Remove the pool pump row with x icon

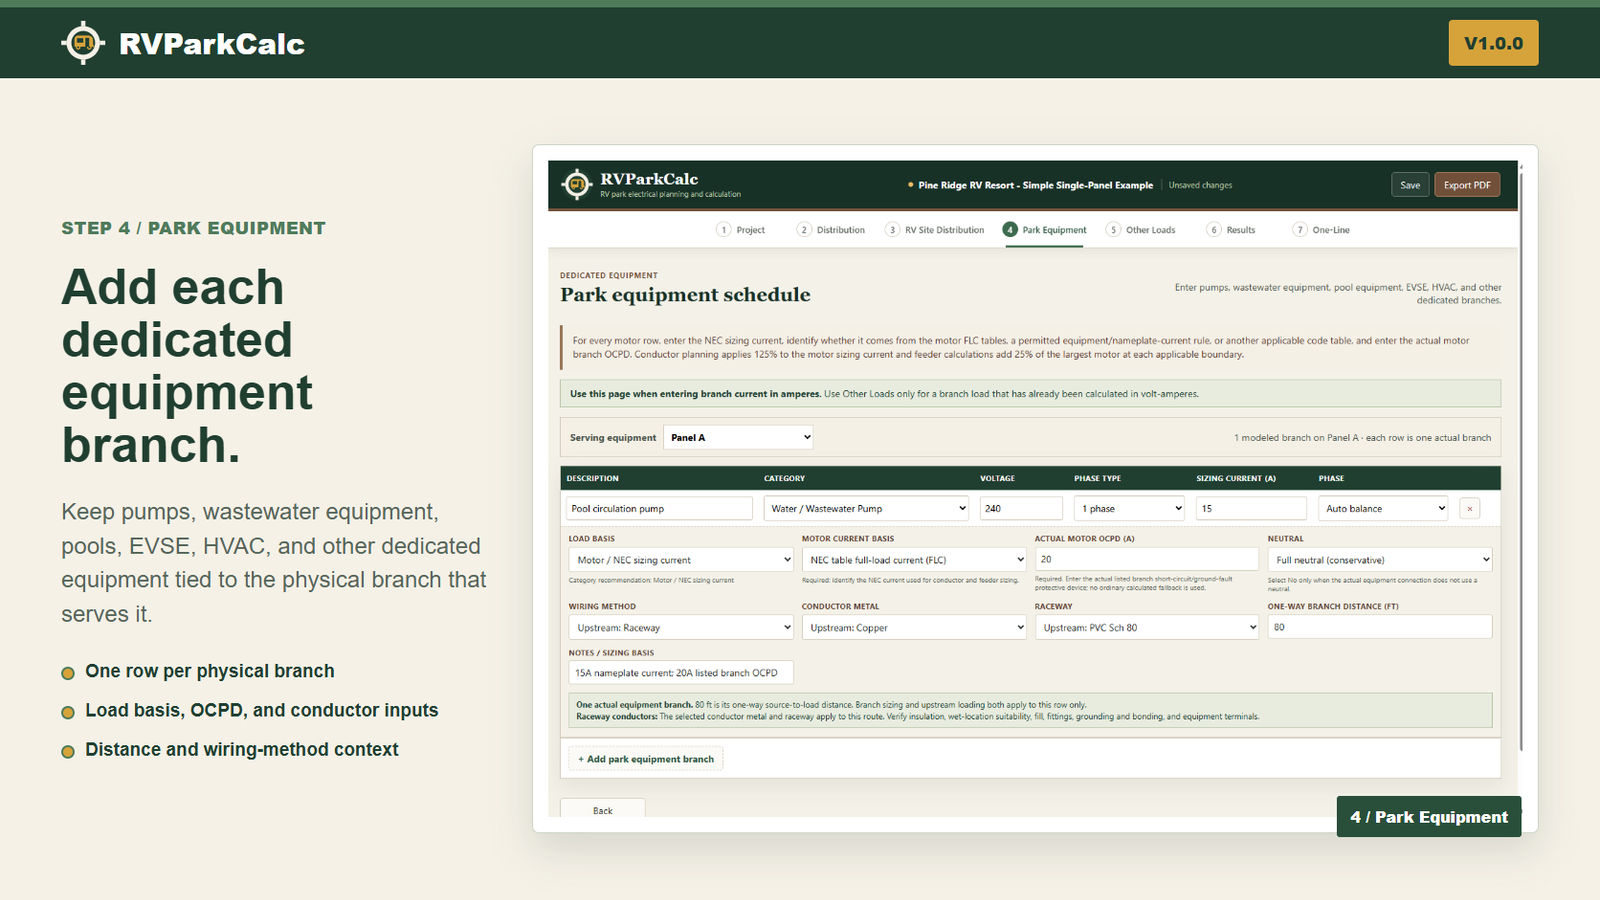coord(1470,509)
